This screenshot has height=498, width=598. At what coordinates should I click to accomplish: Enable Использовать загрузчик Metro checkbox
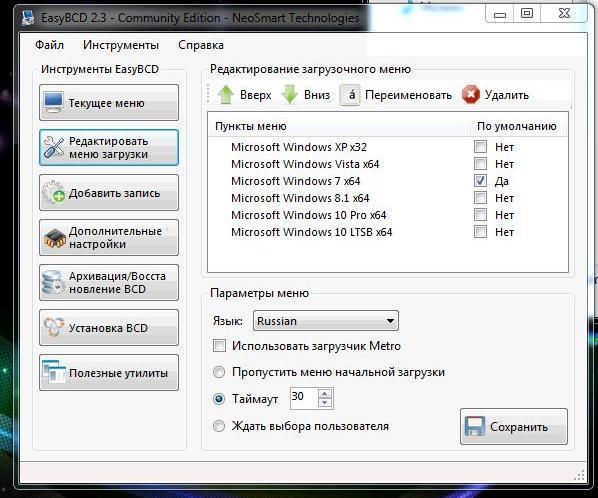tap(219, 346)
